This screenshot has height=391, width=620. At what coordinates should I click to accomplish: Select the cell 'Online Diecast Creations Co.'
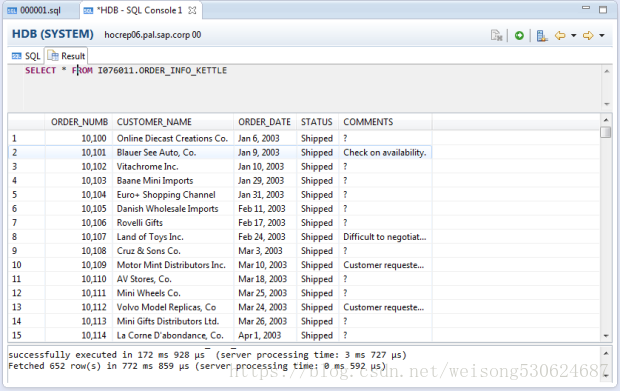173,138
